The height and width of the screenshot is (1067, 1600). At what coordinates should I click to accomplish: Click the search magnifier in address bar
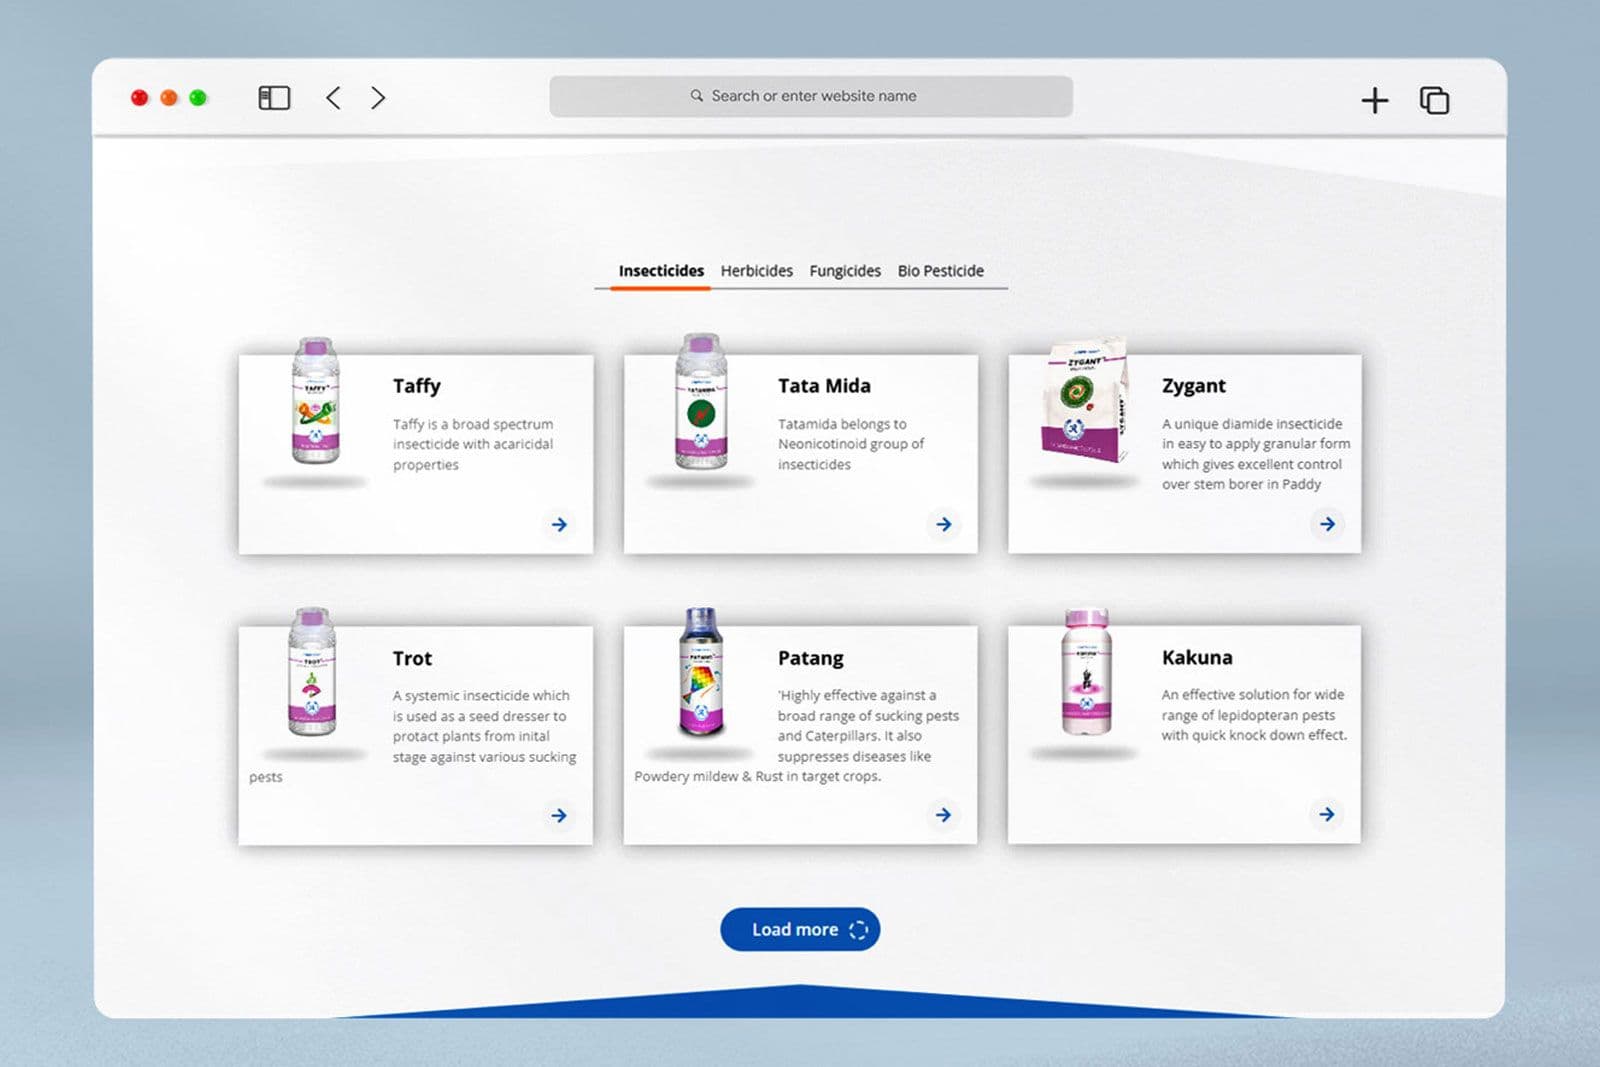click(696, 96)
